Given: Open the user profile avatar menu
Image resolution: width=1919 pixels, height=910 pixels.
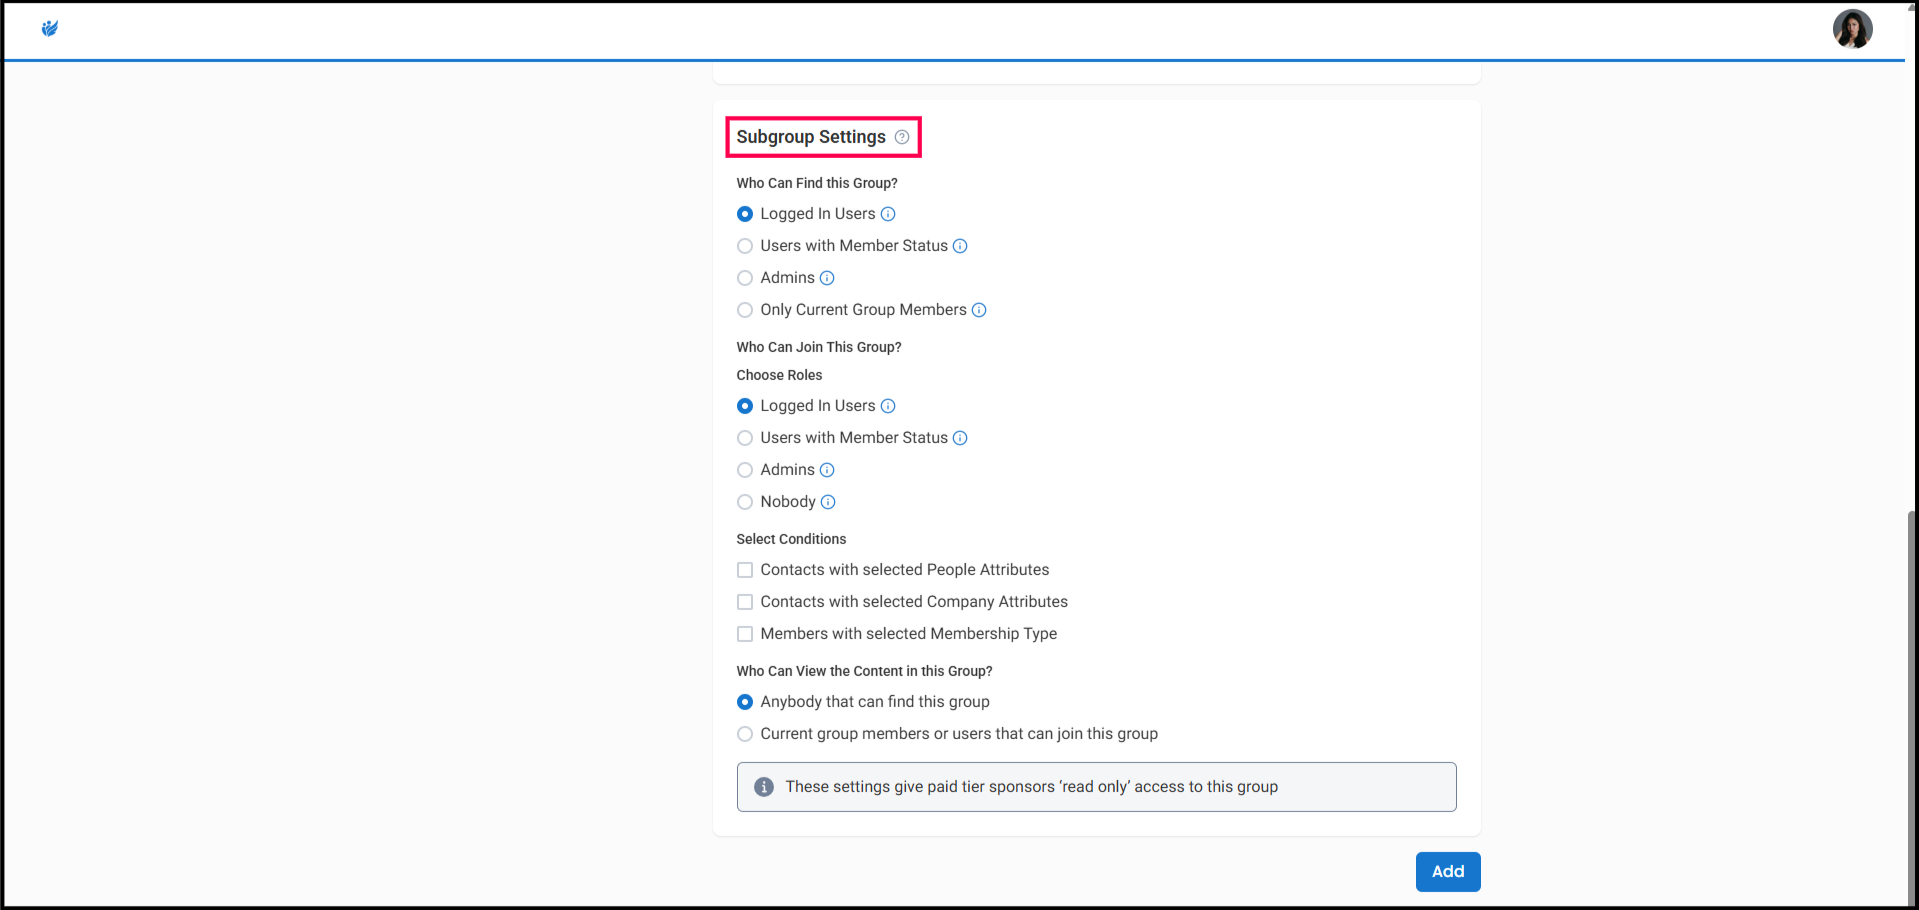Looking at the screenshot, I should 1851,29.
